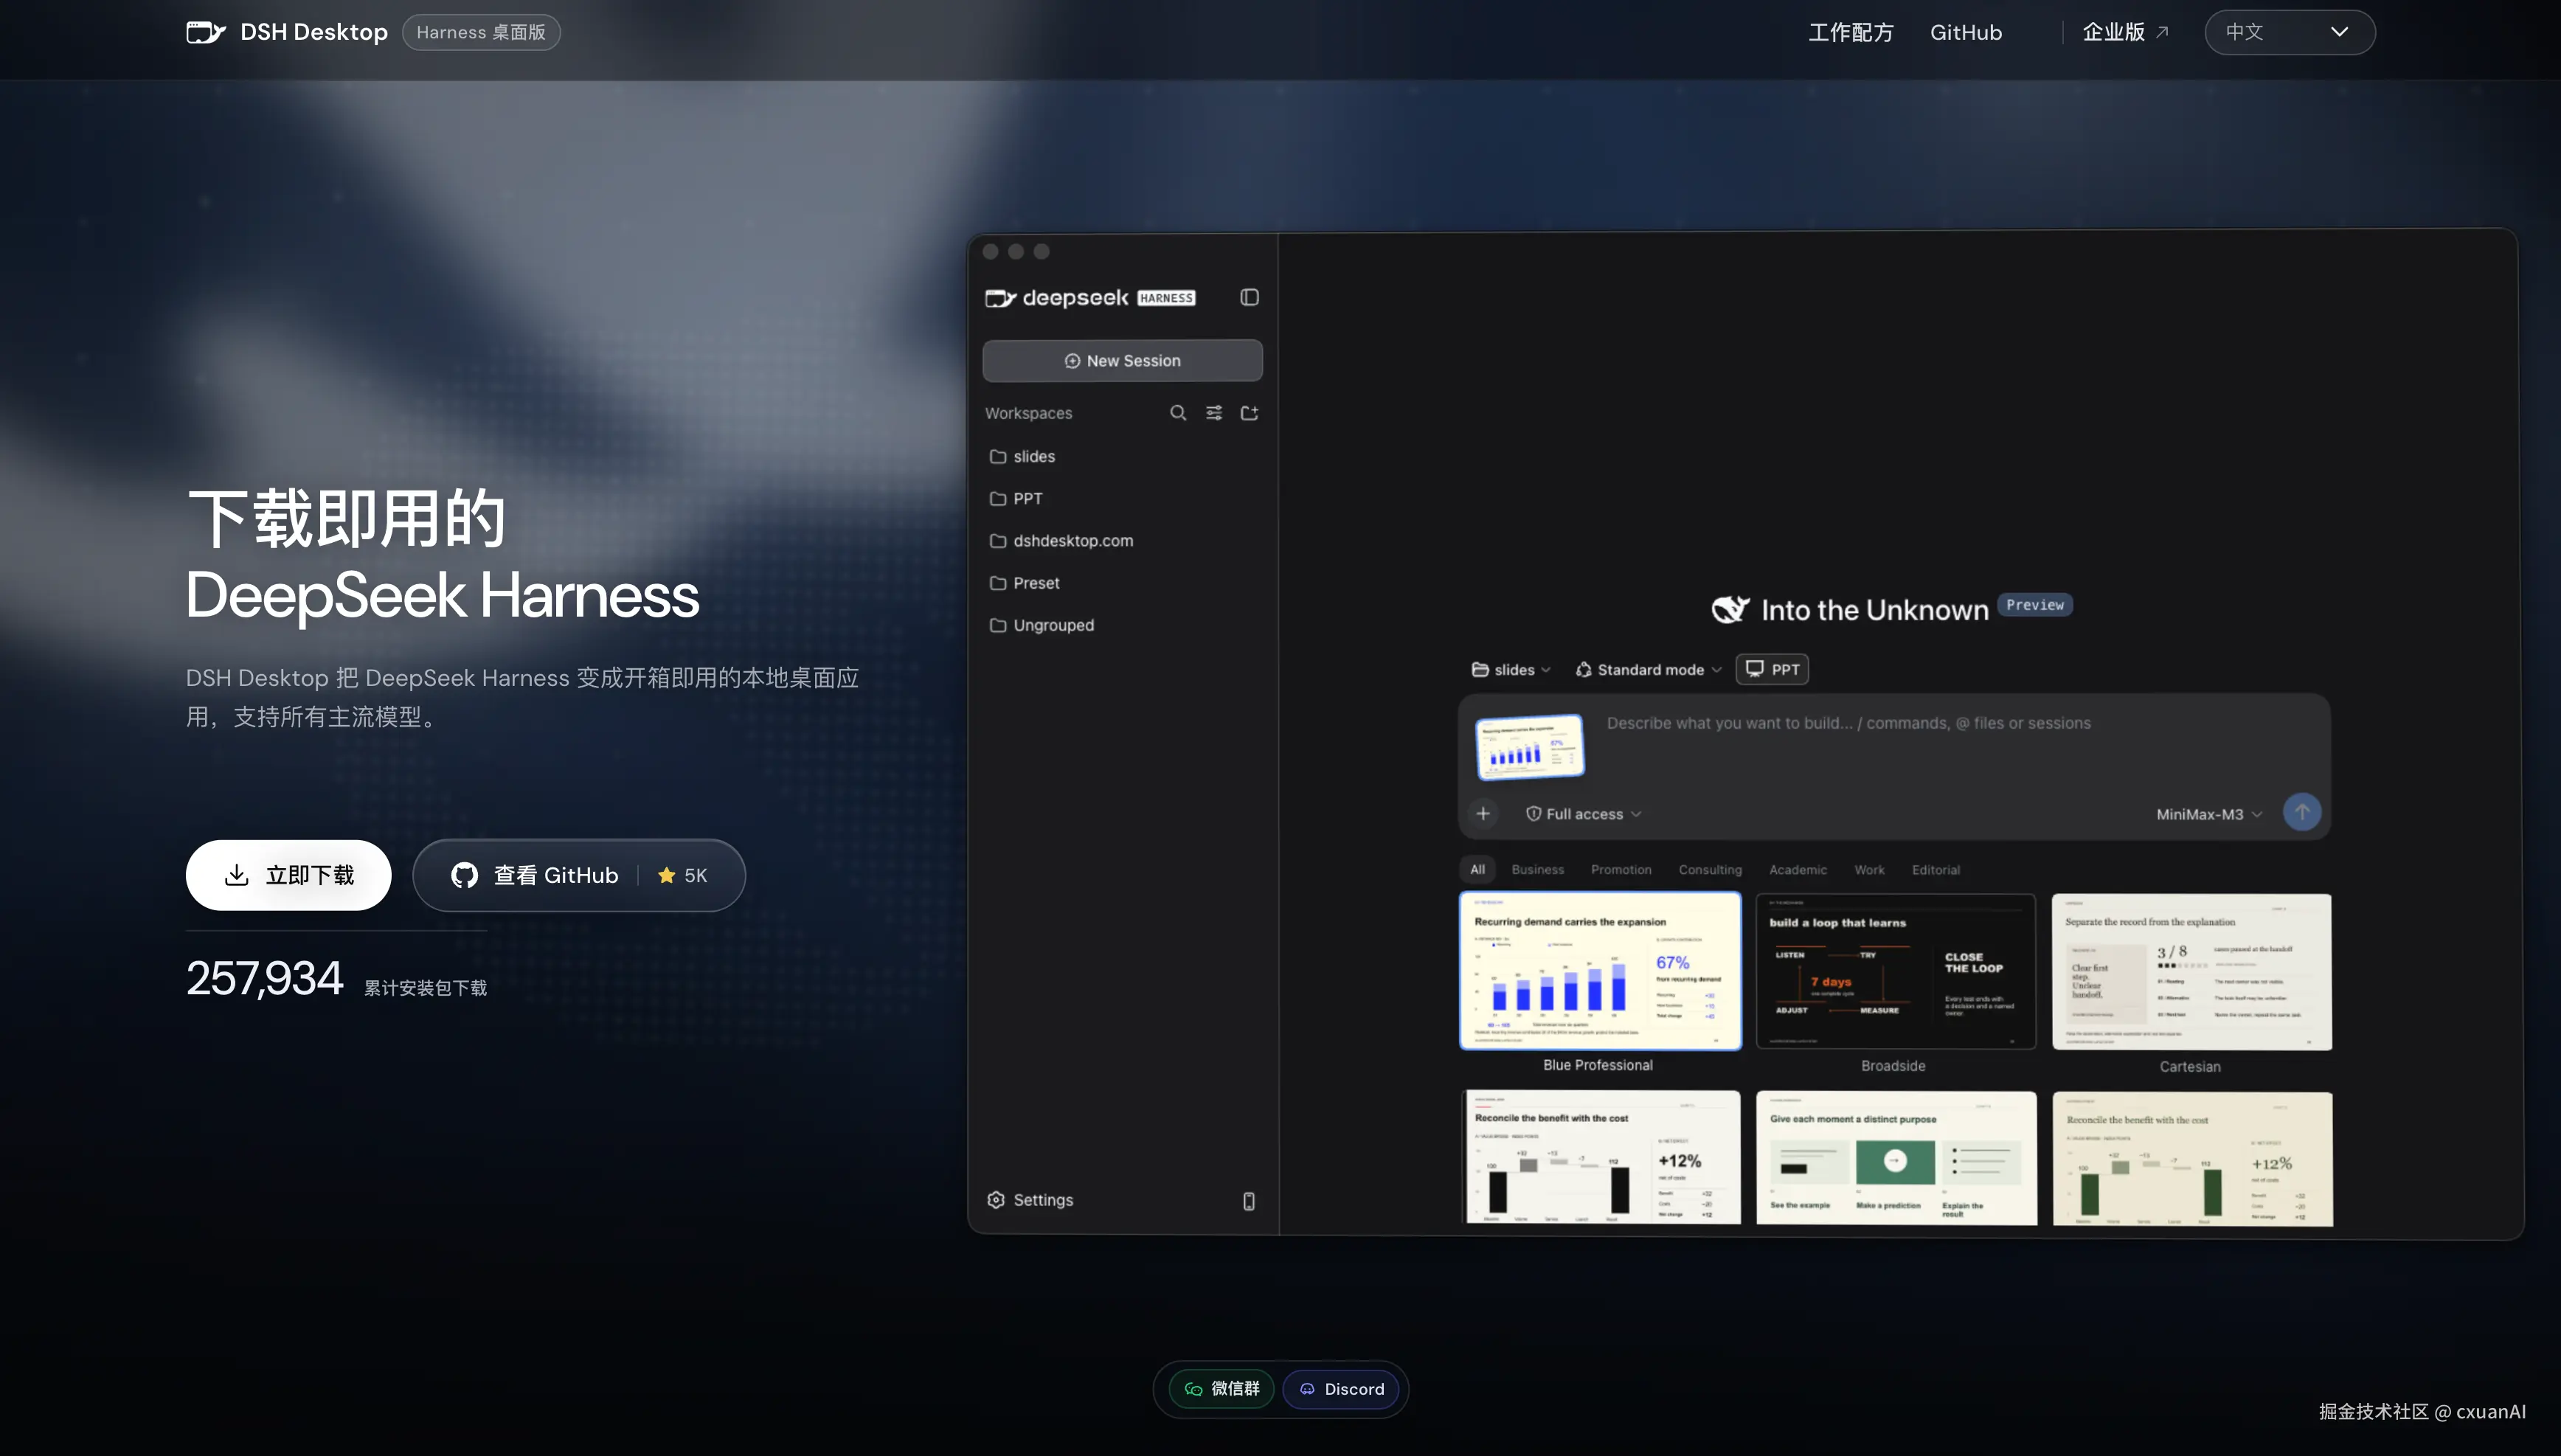Open the 微信群 community link
This screenshot has height=1456, width=2561.
coord(1222,1389)
